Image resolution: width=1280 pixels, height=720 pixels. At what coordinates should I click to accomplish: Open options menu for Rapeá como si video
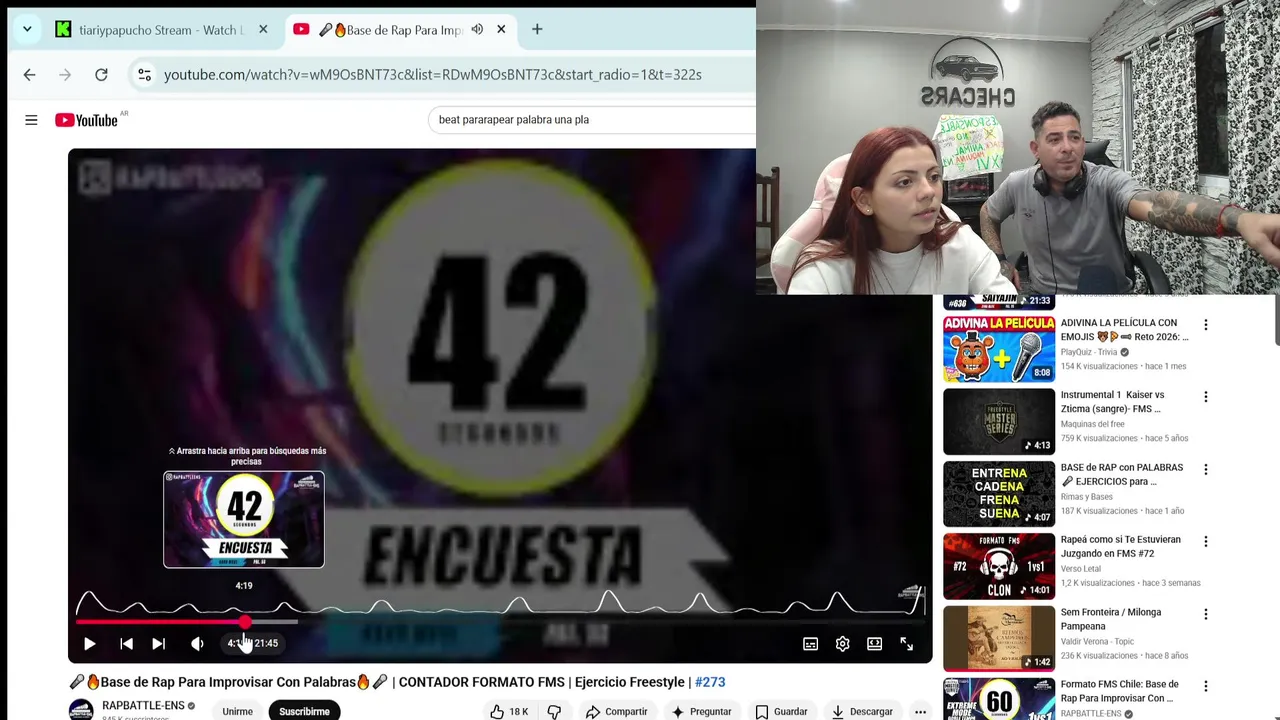[x=1206, y=541]
